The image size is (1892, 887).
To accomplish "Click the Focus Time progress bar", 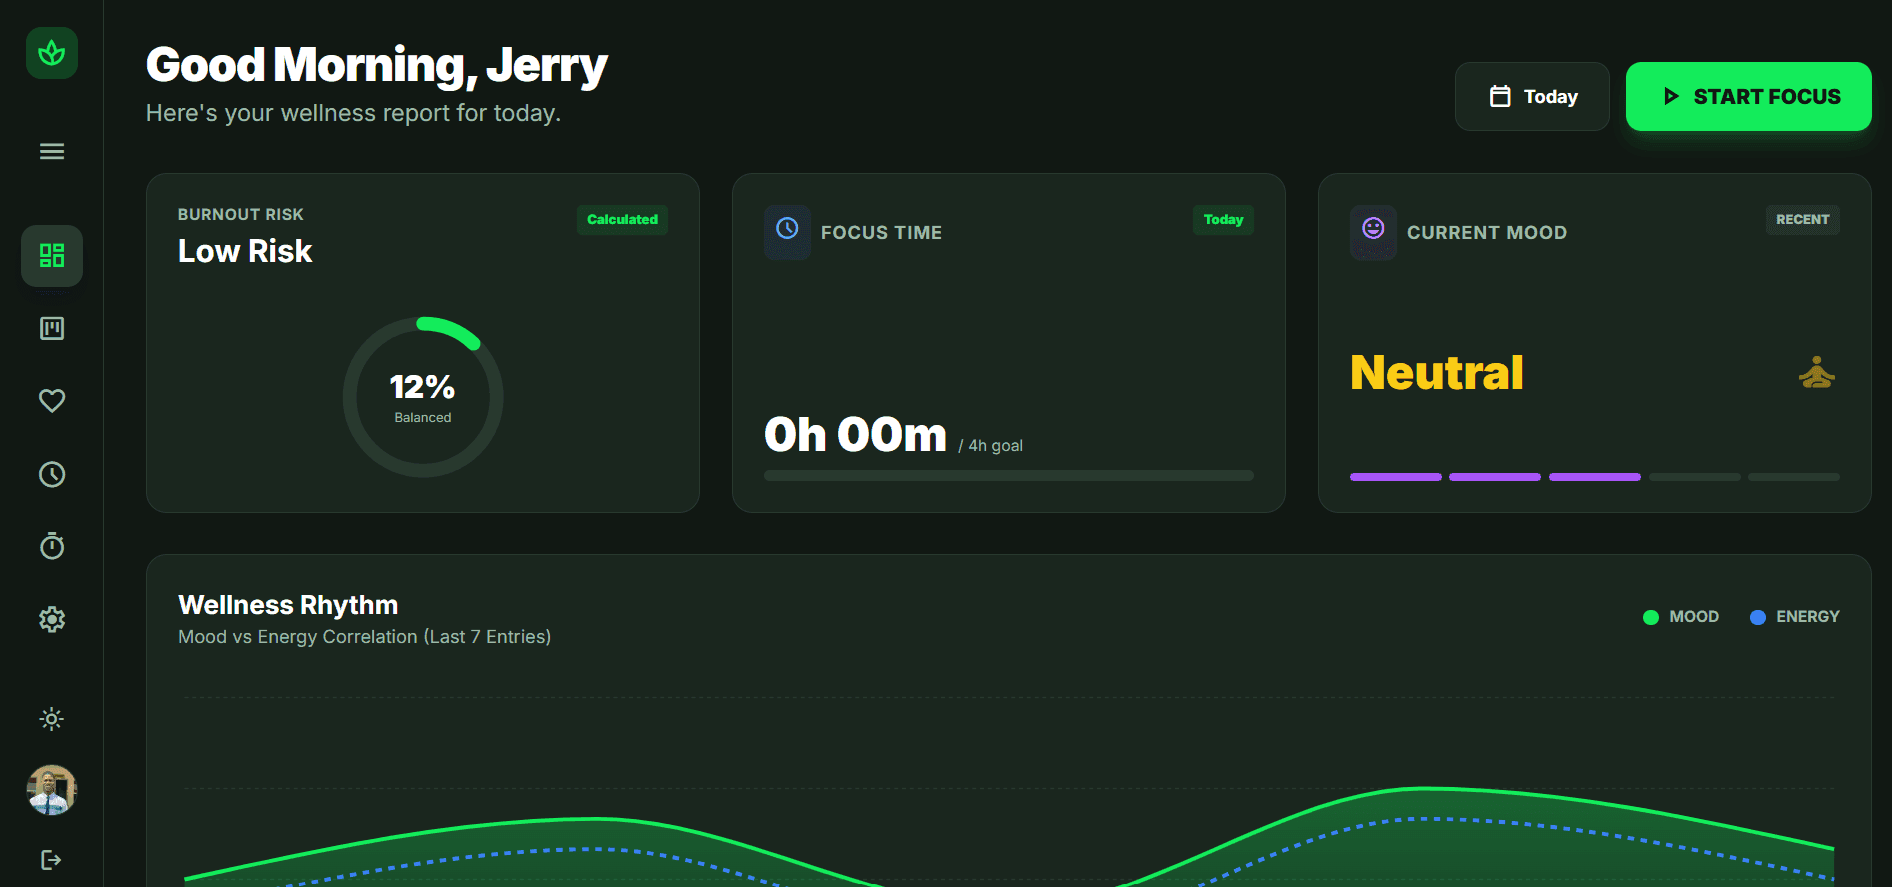I will (x=1008, y=476).
